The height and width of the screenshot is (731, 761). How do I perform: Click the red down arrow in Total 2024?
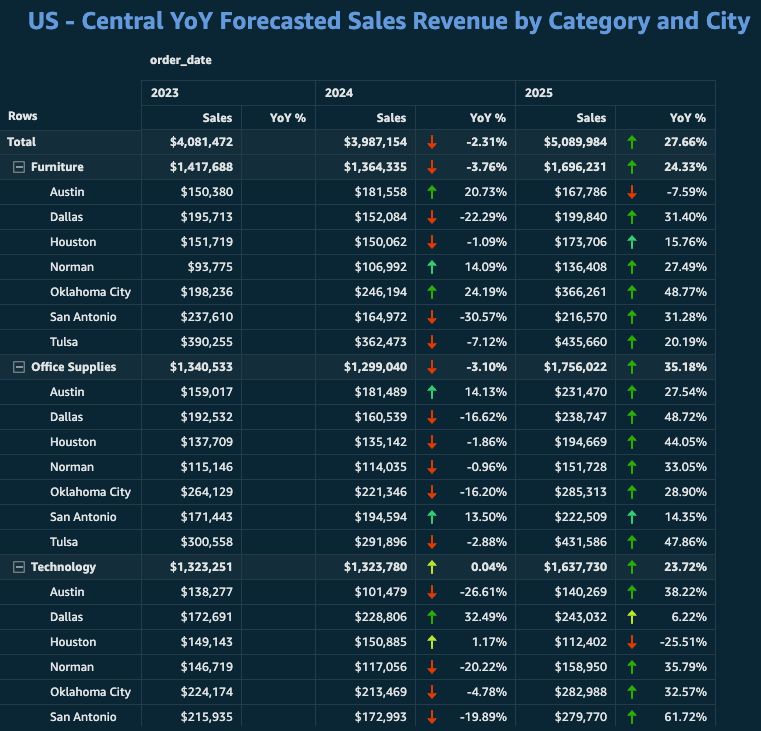click(432, 142)
